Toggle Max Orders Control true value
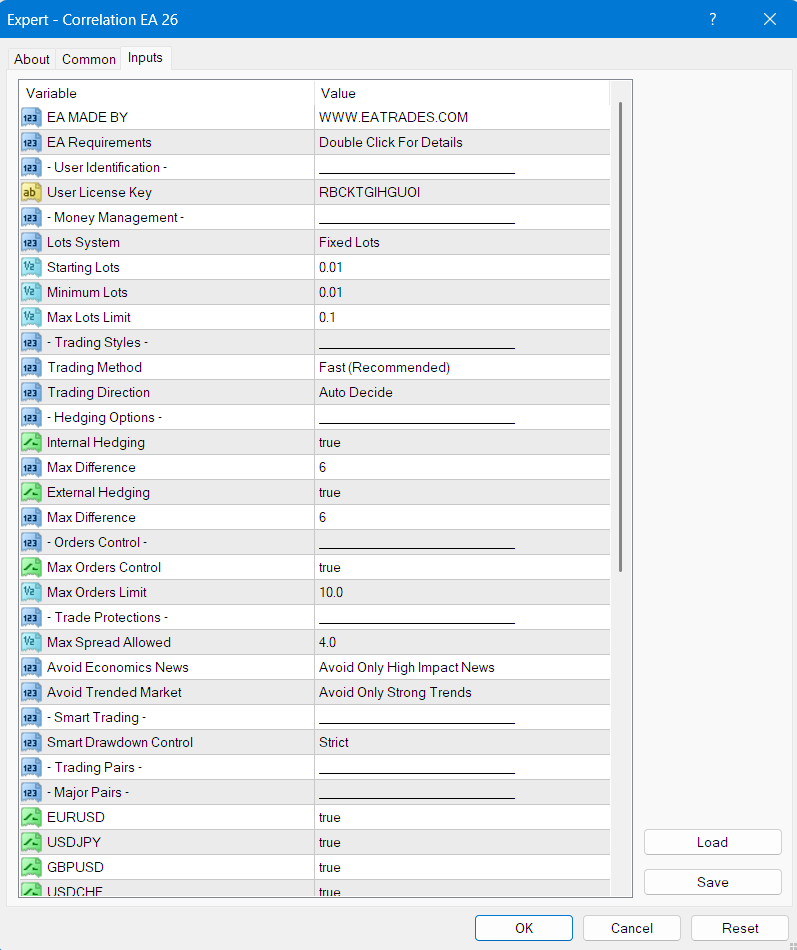The width and height of the screenshot is (797, 950). coord(330,567)
